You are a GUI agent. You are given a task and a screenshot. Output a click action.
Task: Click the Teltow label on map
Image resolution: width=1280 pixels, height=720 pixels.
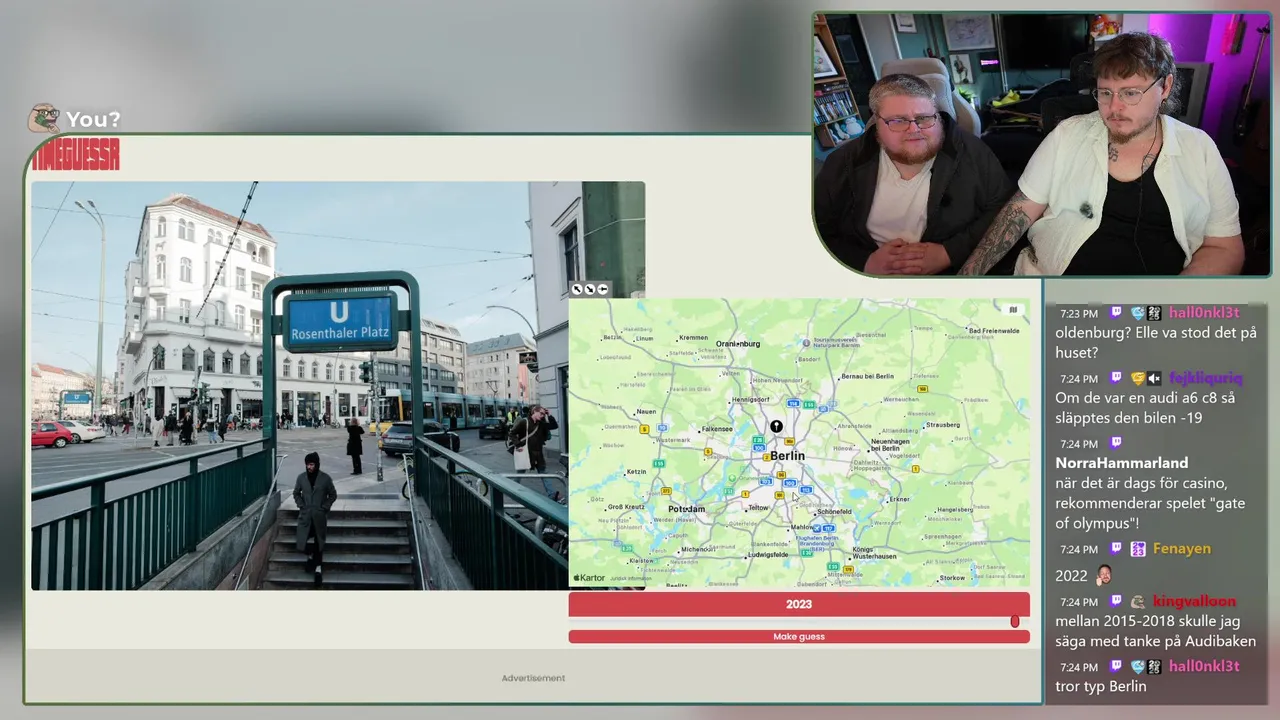pyautogui.click(x=759, y=508)
